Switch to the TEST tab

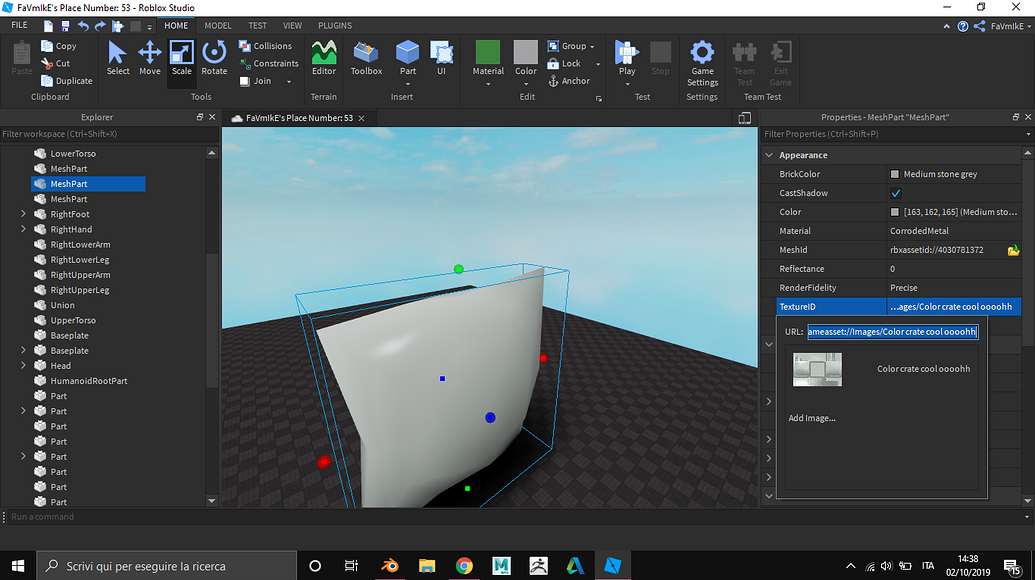click(257, 26)
